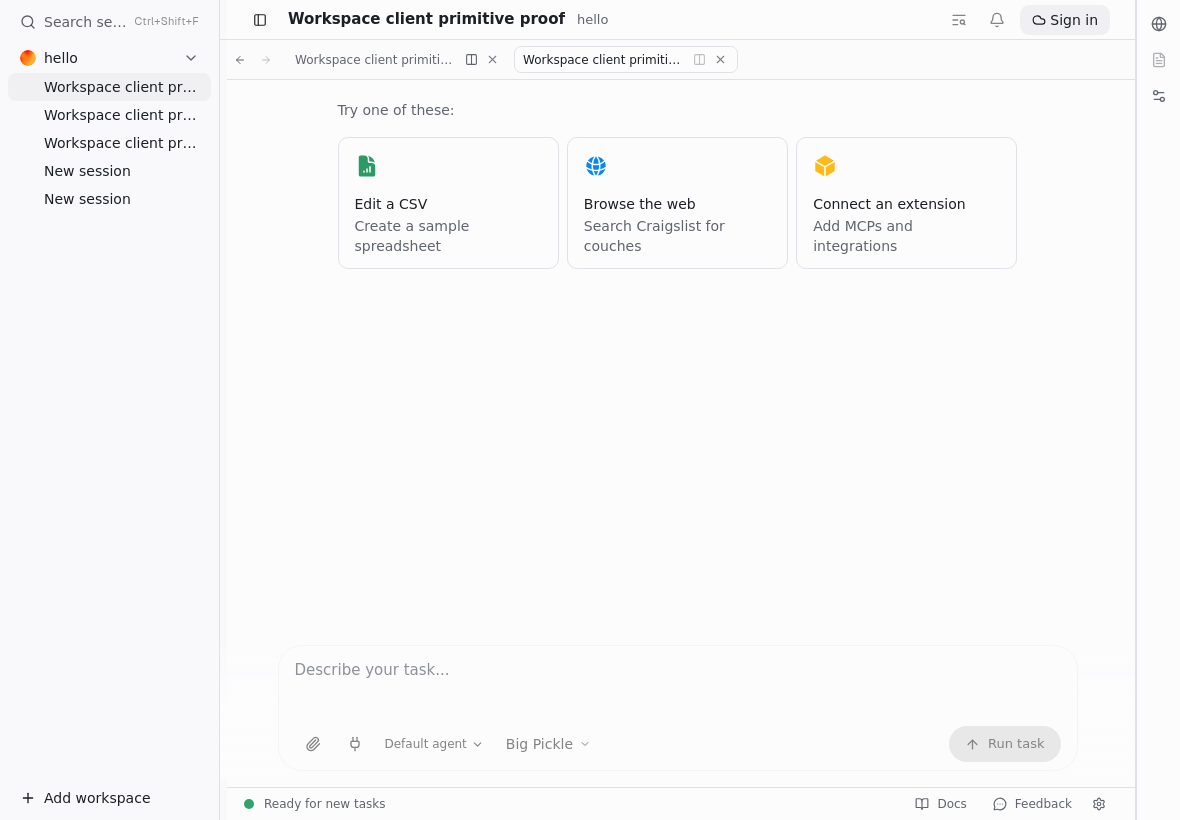Focus the Search sessions field
Viewport: 1180px width, 820px height.
click(x=109, y=22)
